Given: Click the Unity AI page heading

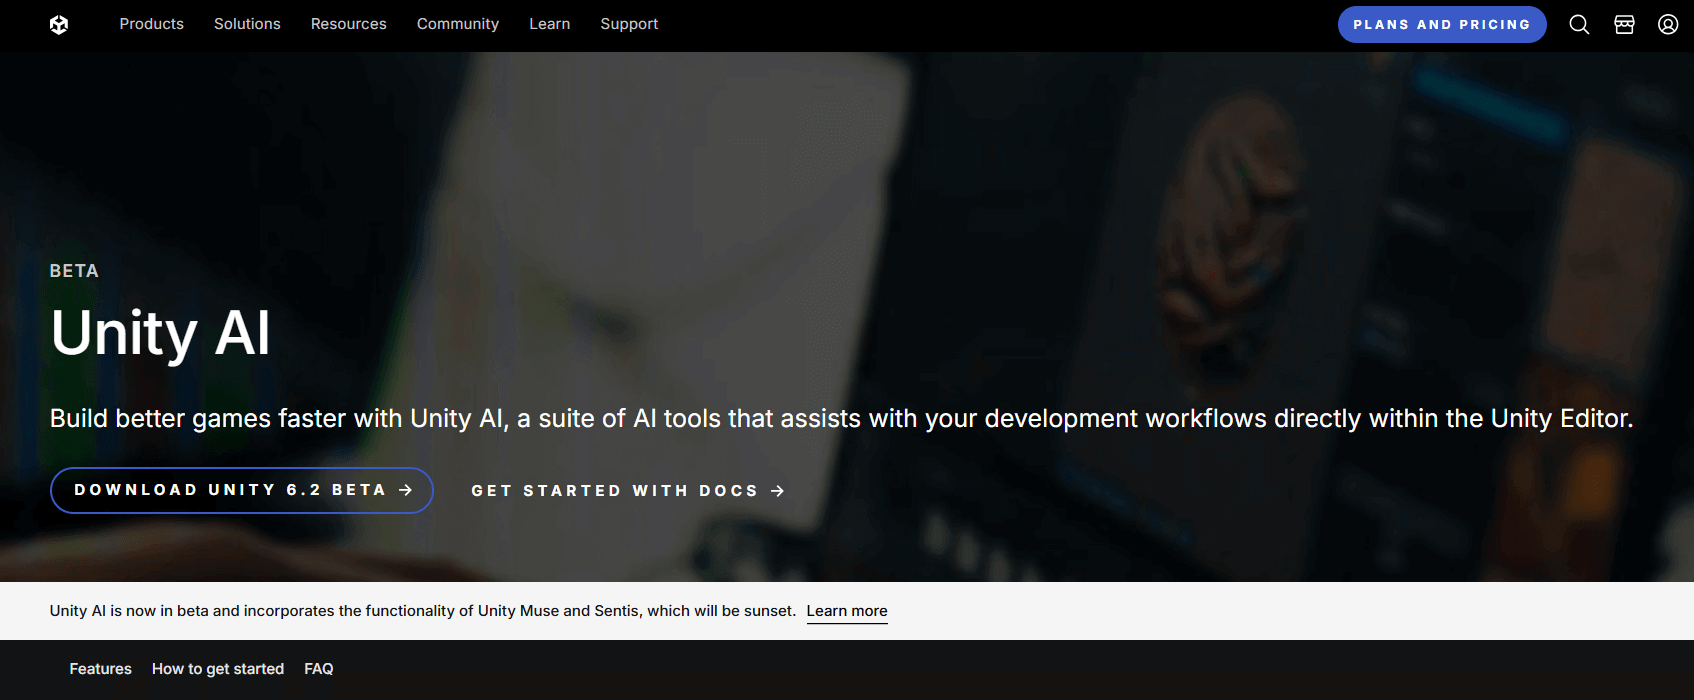Looking at the screenshot, I should point(160,333).
